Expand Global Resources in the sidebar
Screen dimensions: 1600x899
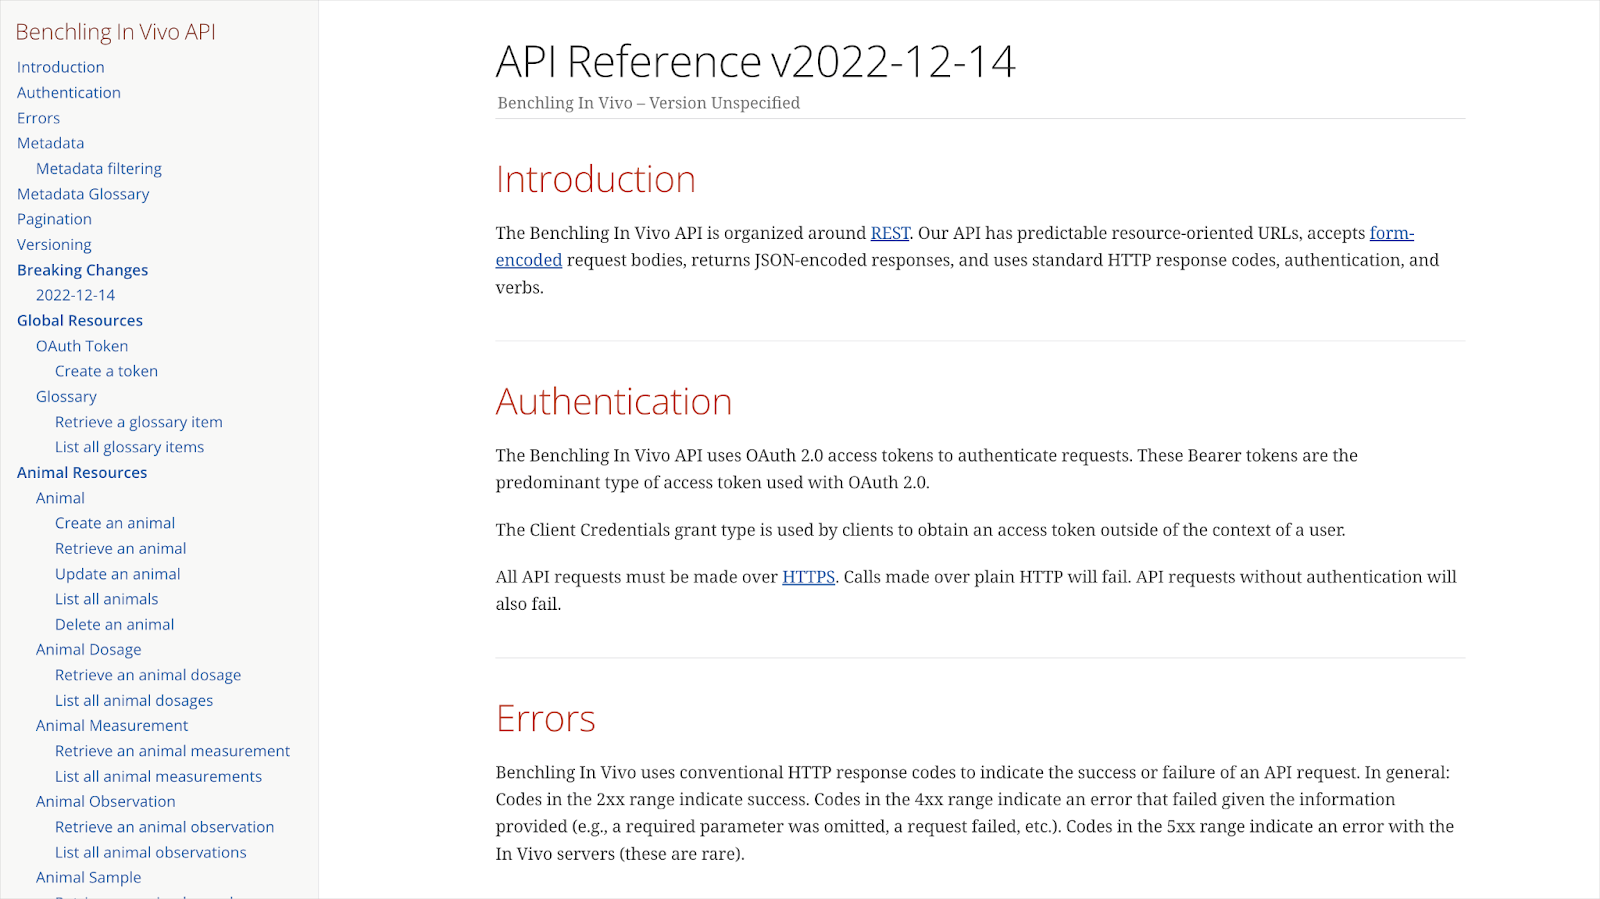[x=79, y=320]
